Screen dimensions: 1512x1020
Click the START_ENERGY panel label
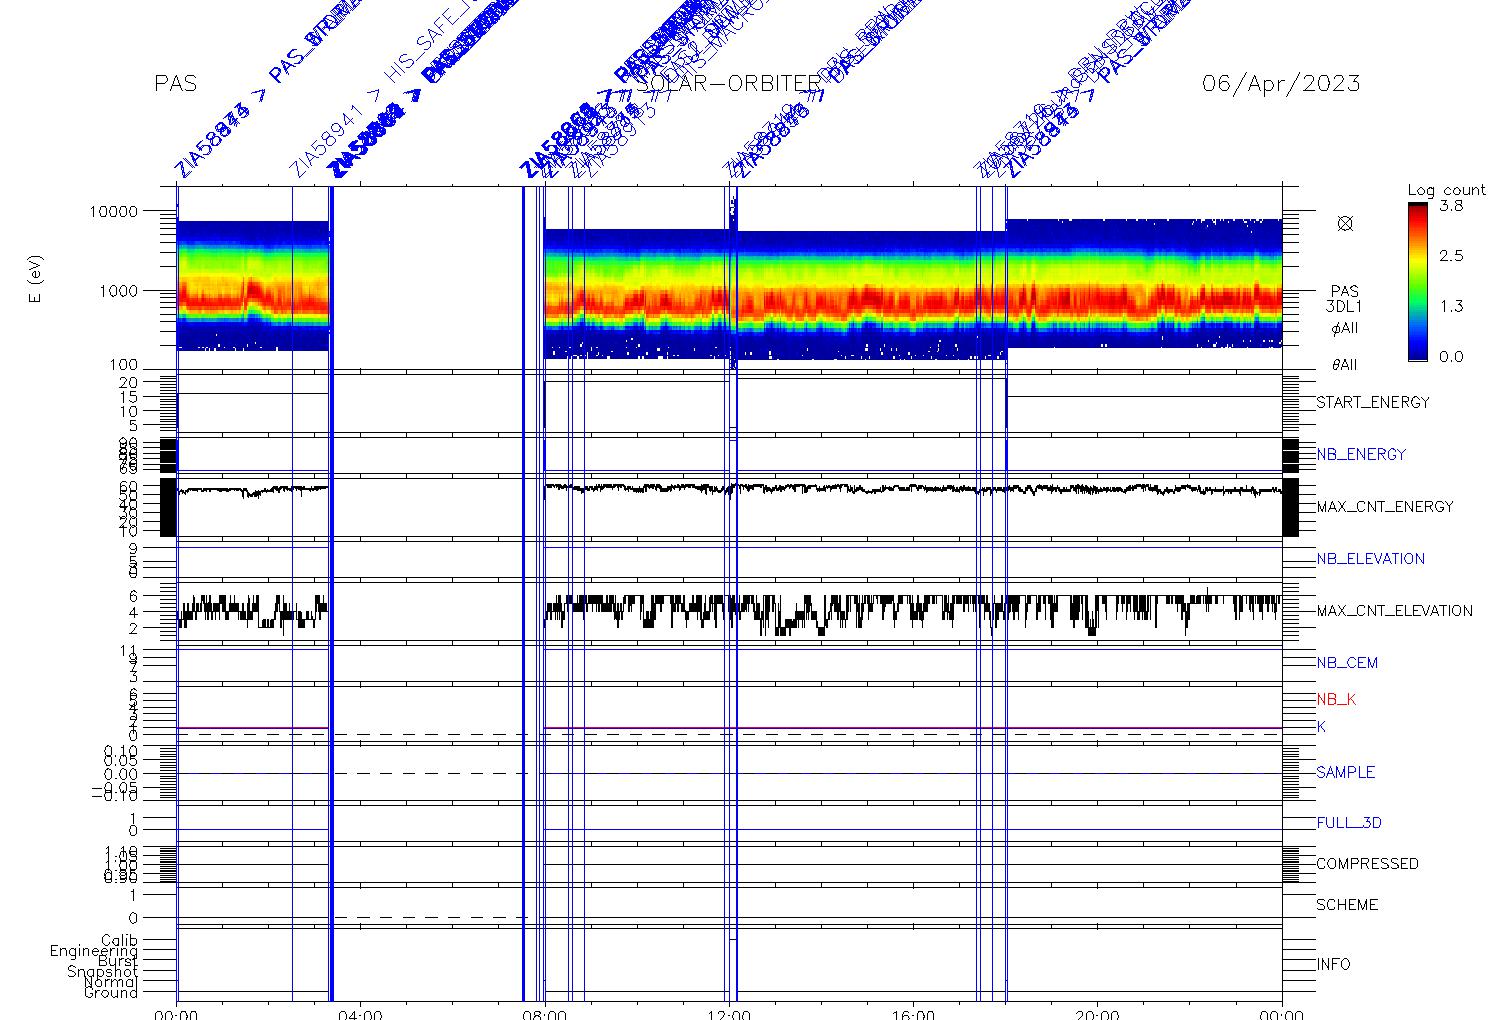1373,403
